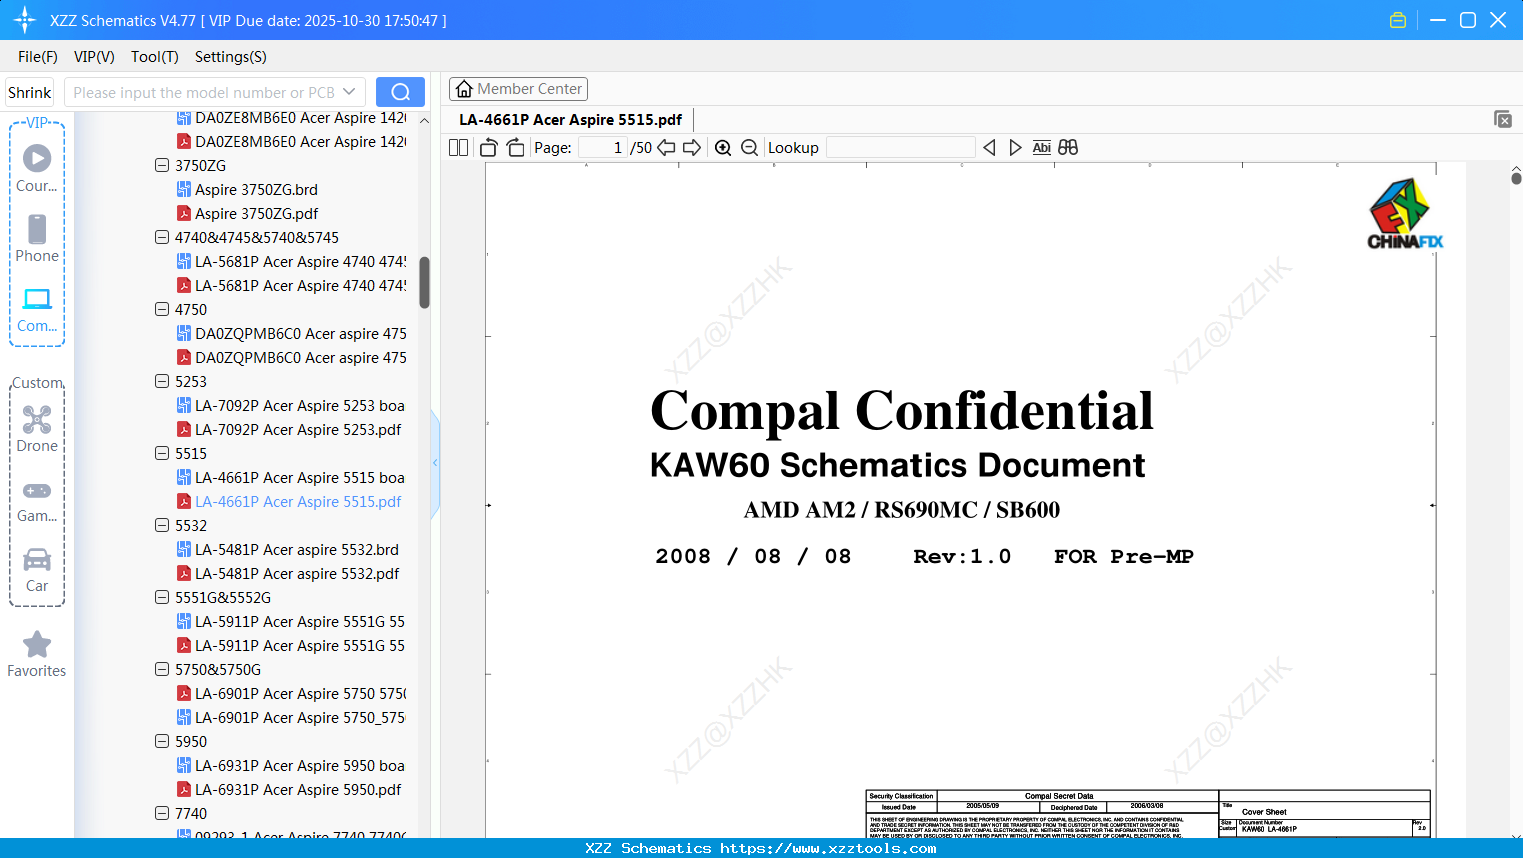Toggle the two-page view icon
This screenshot has height=858, width=1523.
459,148
